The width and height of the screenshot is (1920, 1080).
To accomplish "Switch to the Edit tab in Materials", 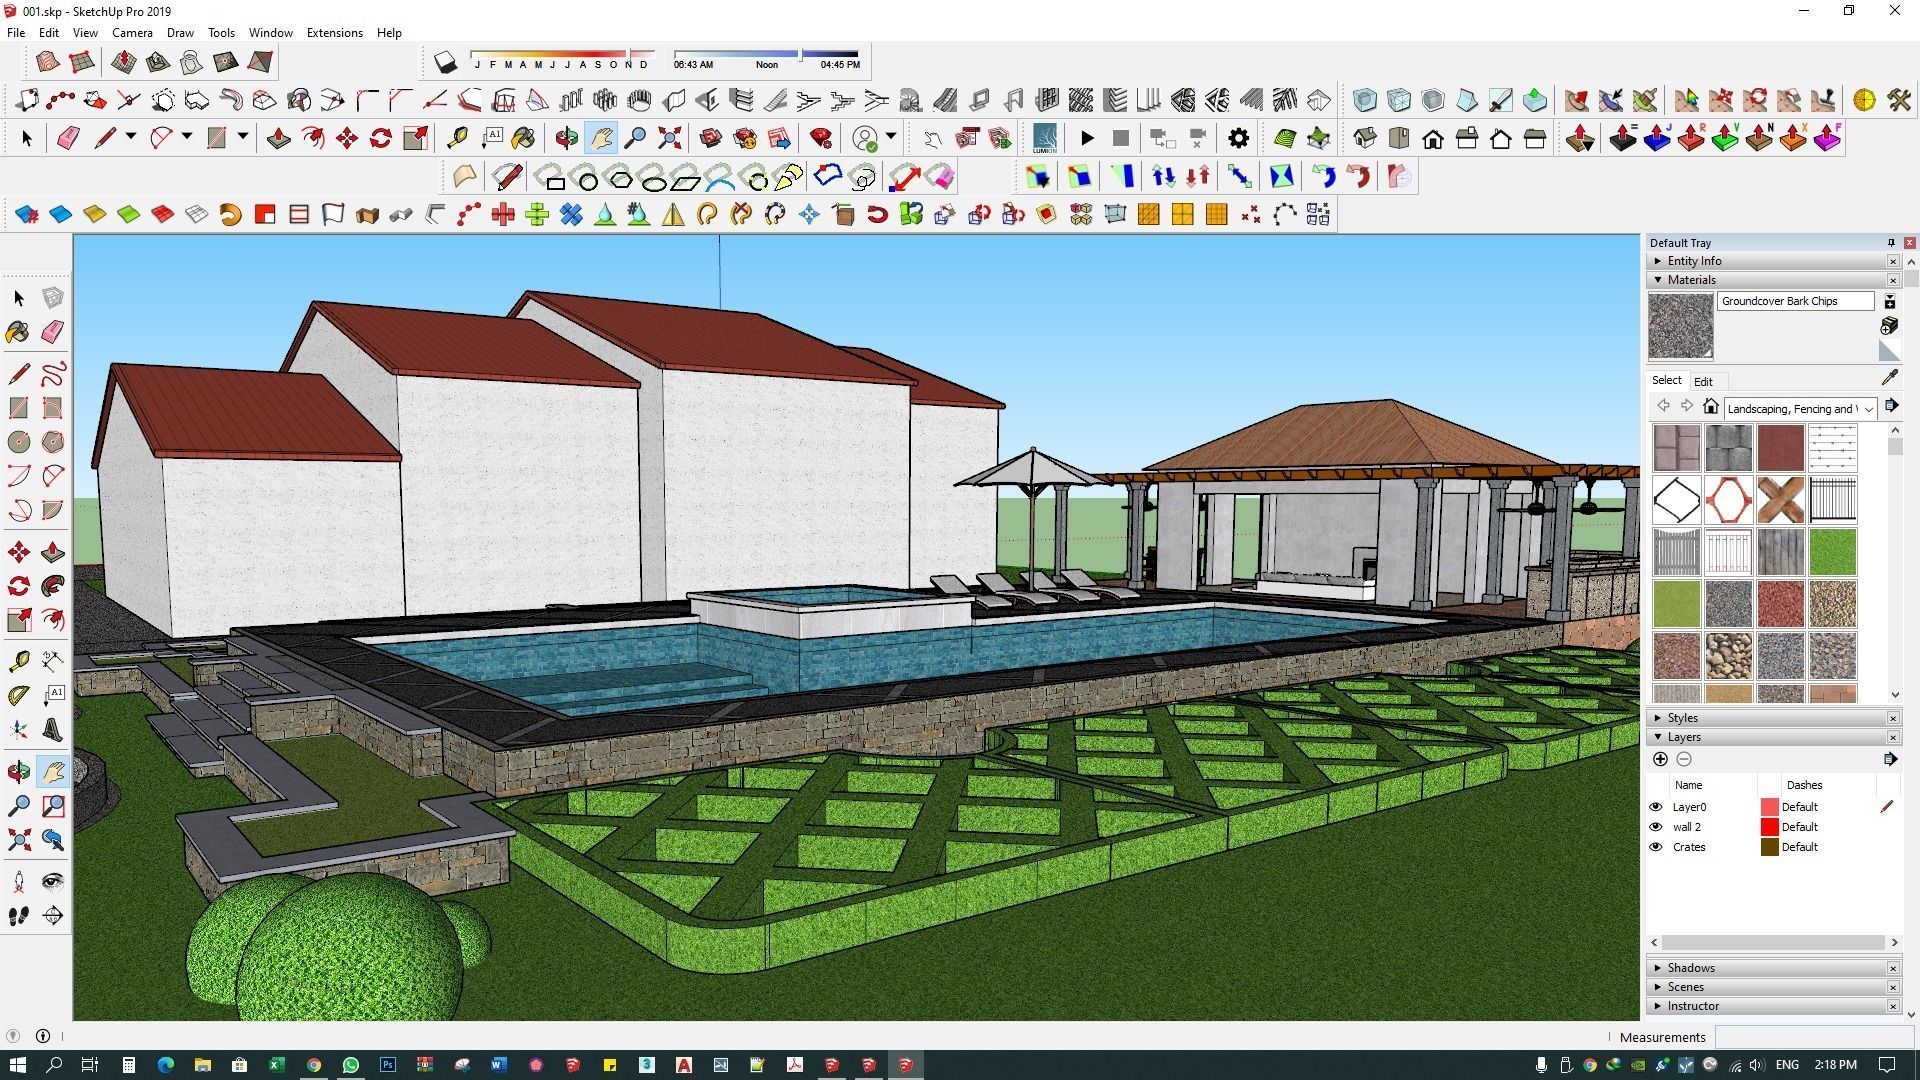I will 1702,381.
